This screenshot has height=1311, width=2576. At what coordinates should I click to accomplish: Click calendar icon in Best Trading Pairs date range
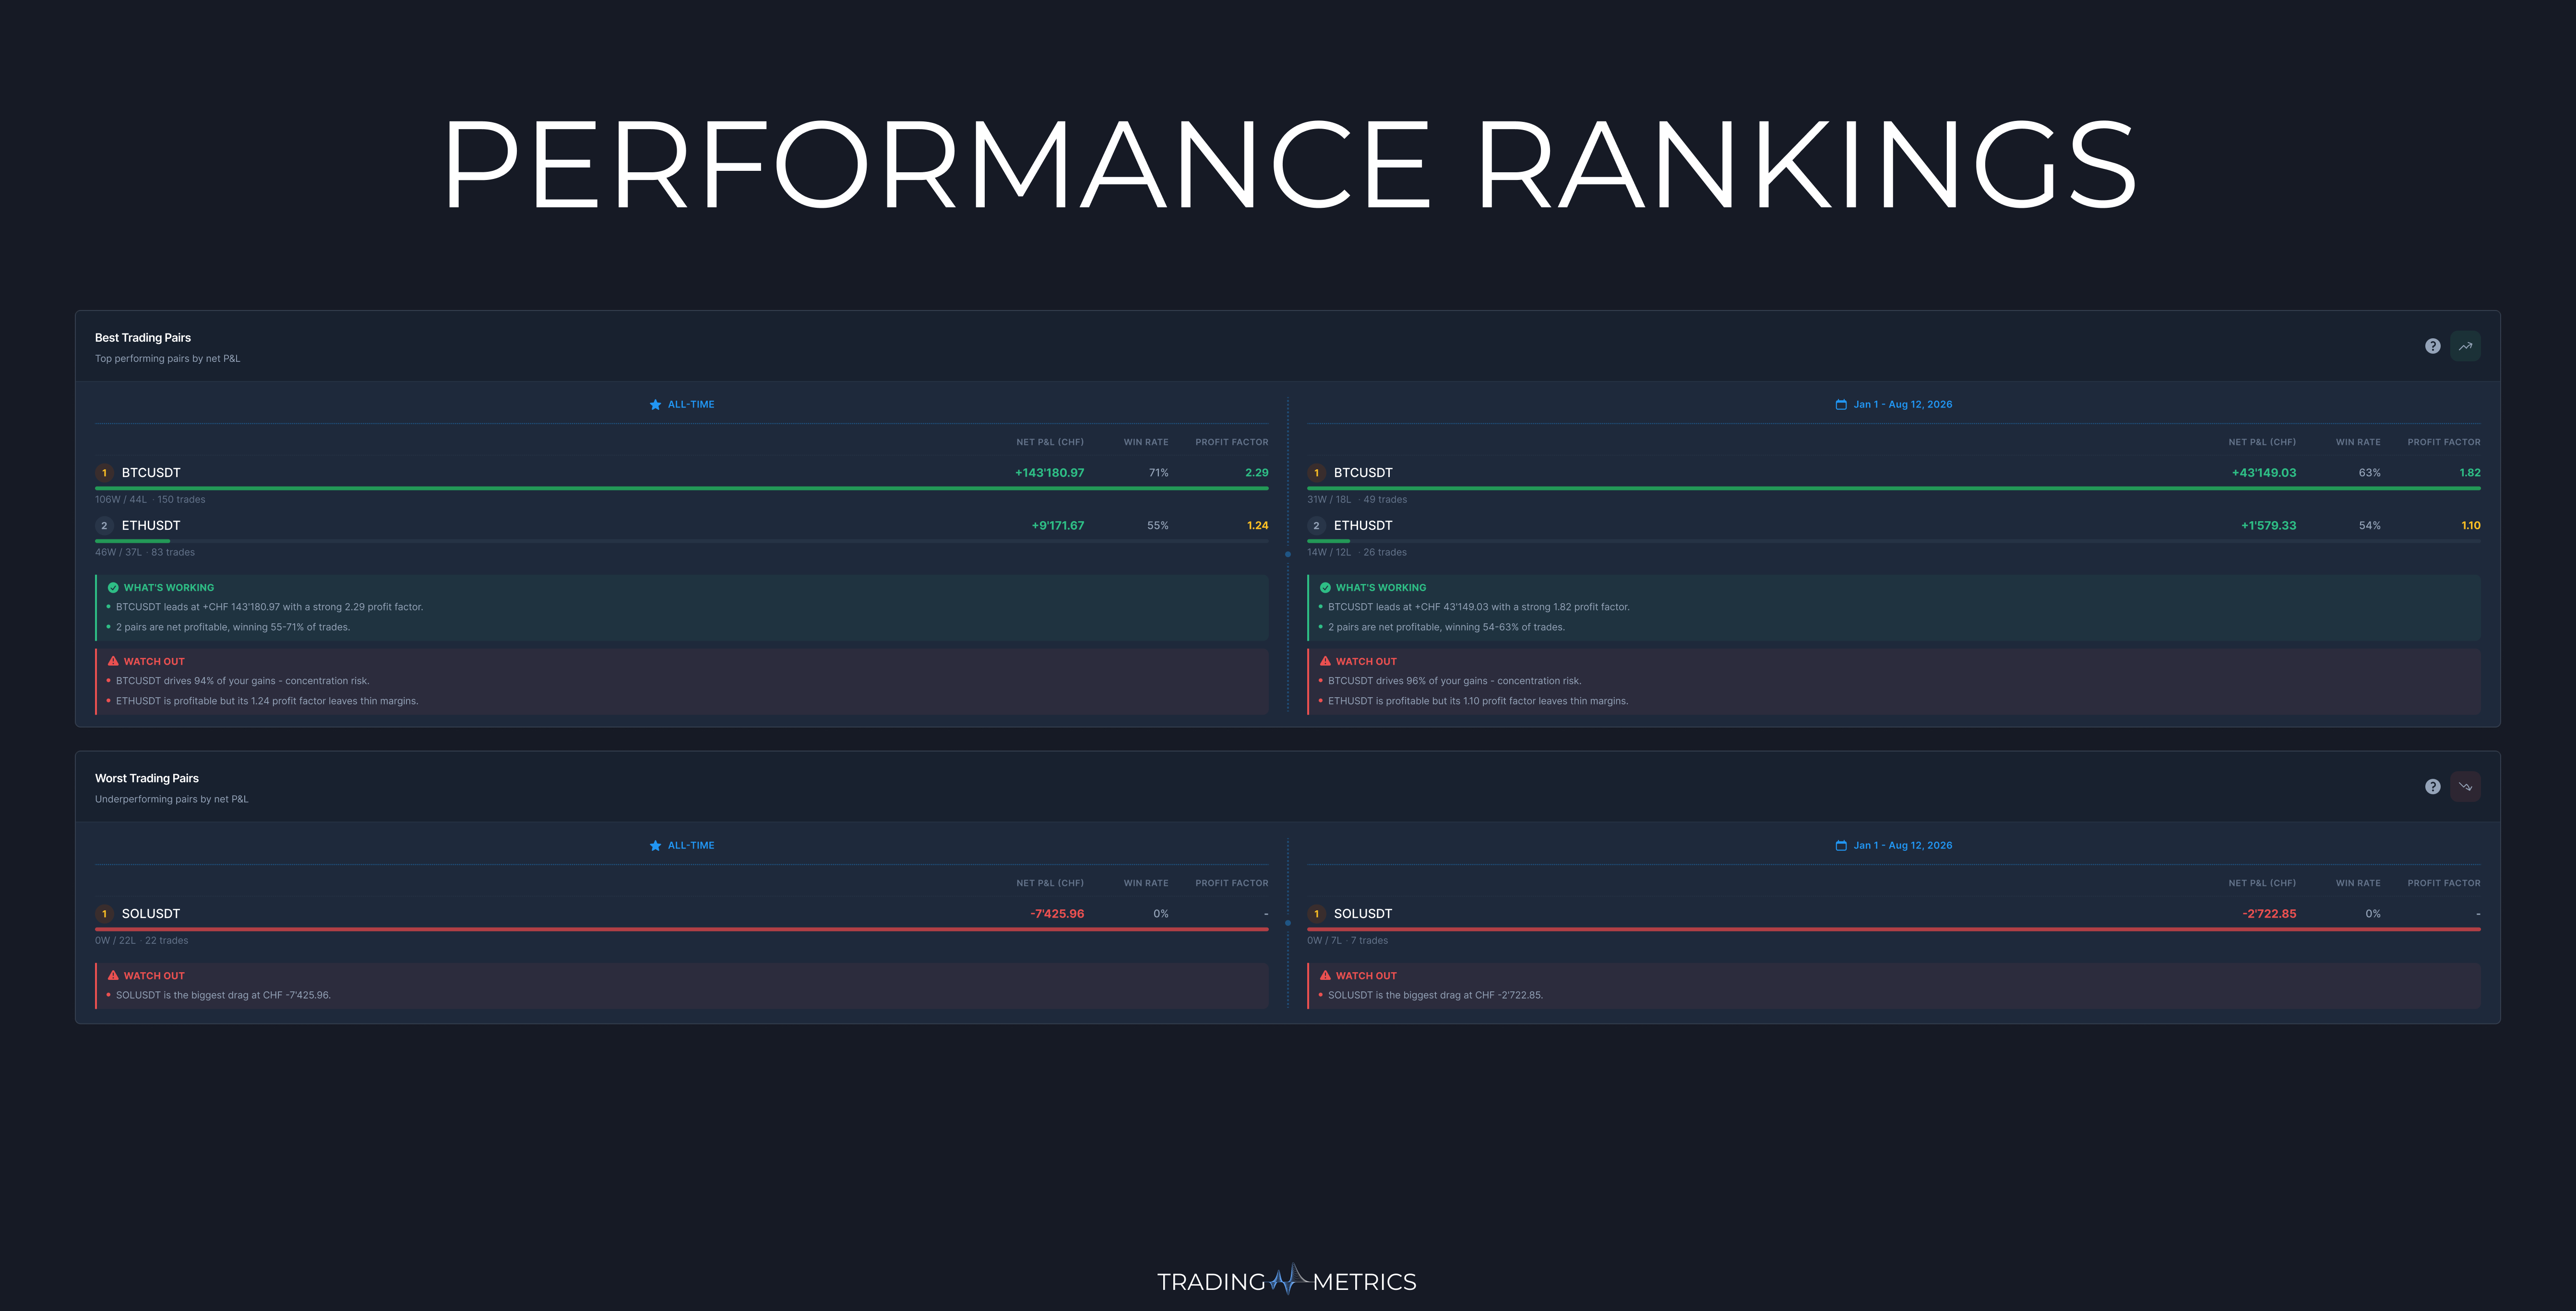coord(1841,405)
